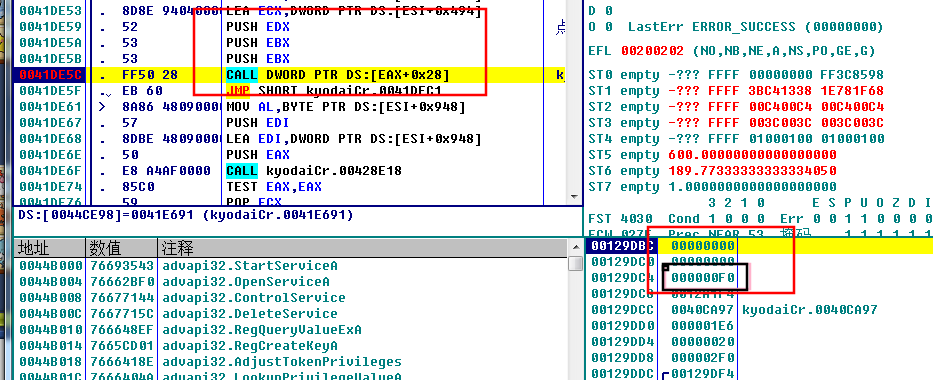This screenshot has height=380, width=933.
Task: Select the FST 4030 register line
Action: (x=759, y=218)
